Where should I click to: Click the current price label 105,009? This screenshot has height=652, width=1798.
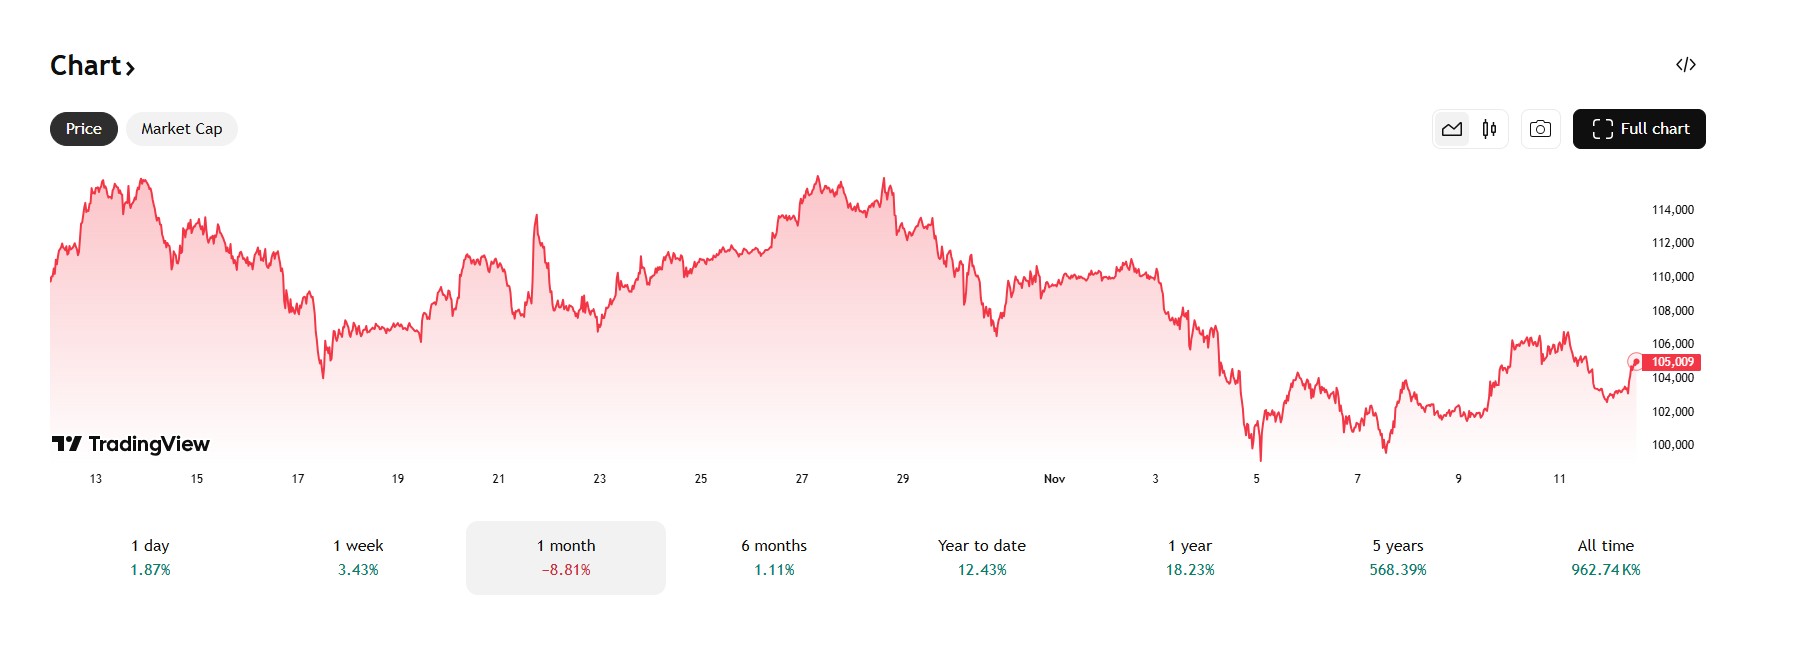[x=1672, y=362]
